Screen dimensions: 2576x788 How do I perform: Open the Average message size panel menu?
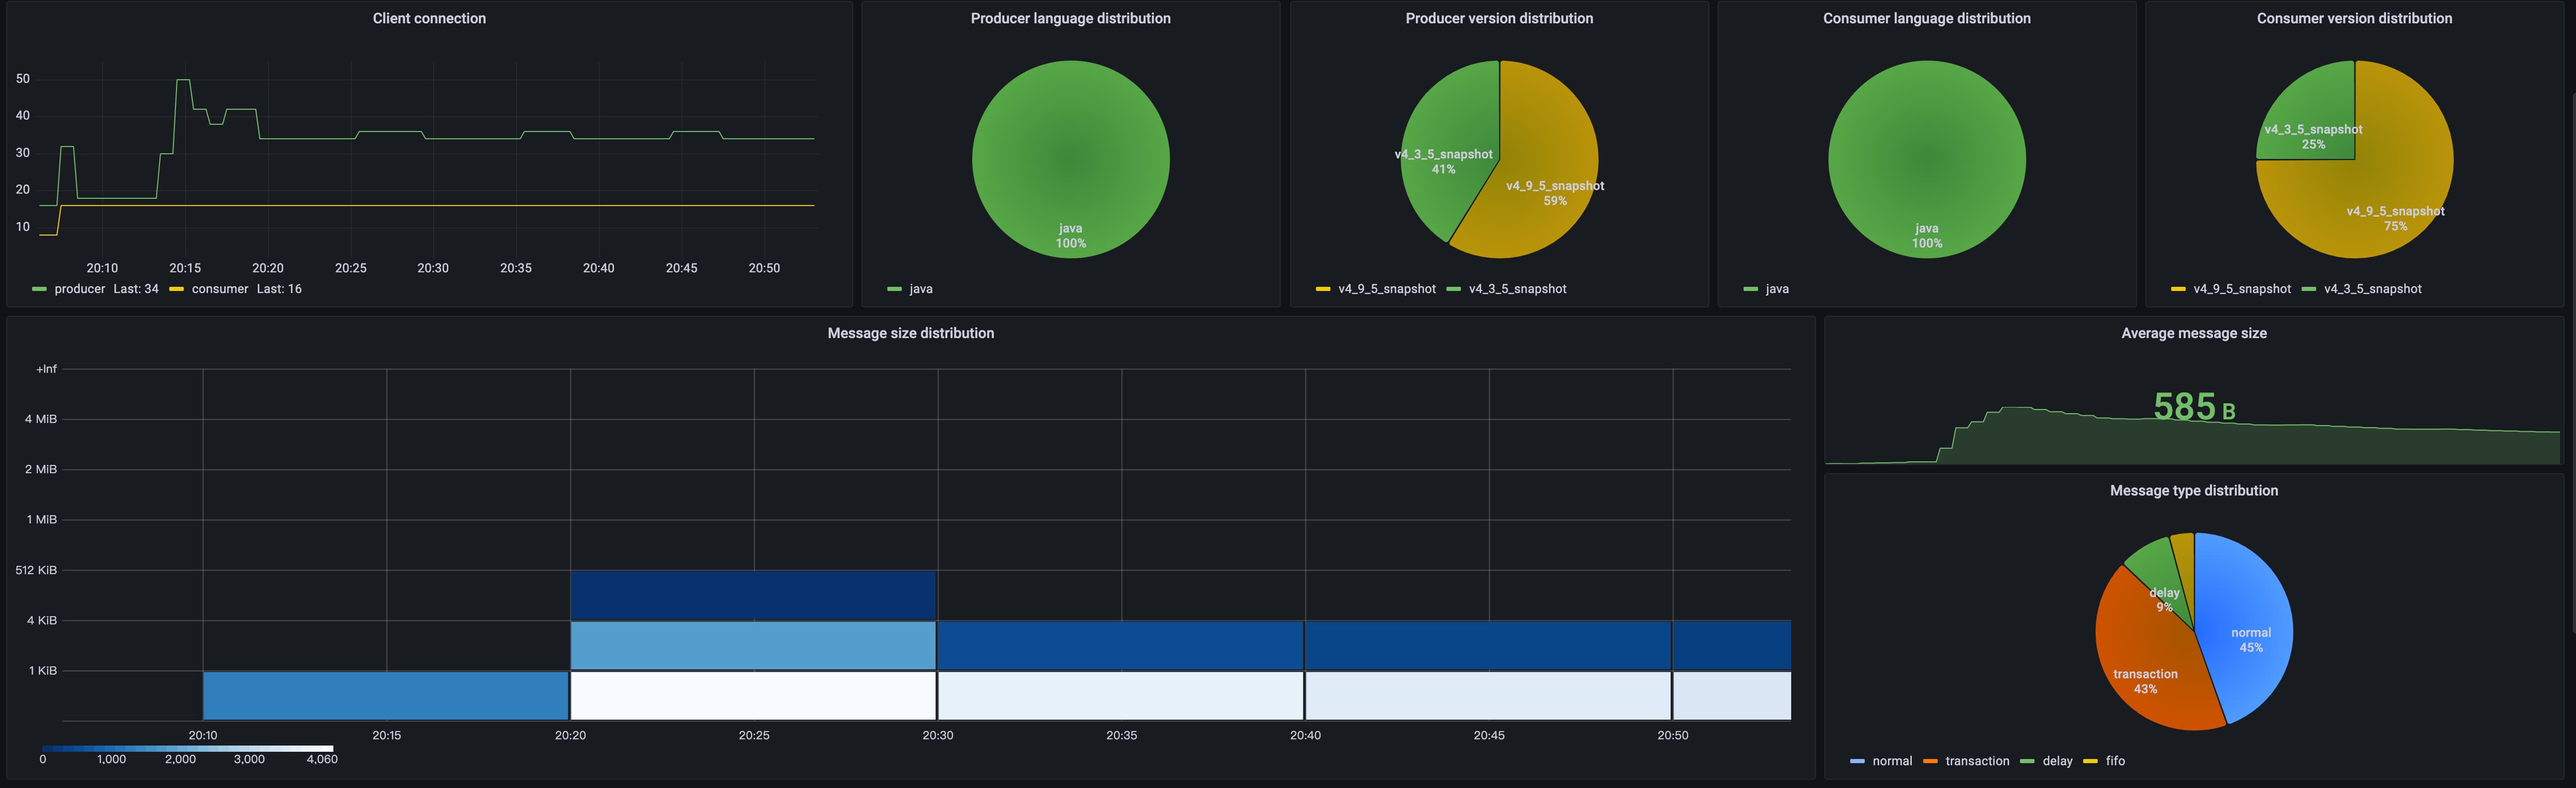(2194, 333)
